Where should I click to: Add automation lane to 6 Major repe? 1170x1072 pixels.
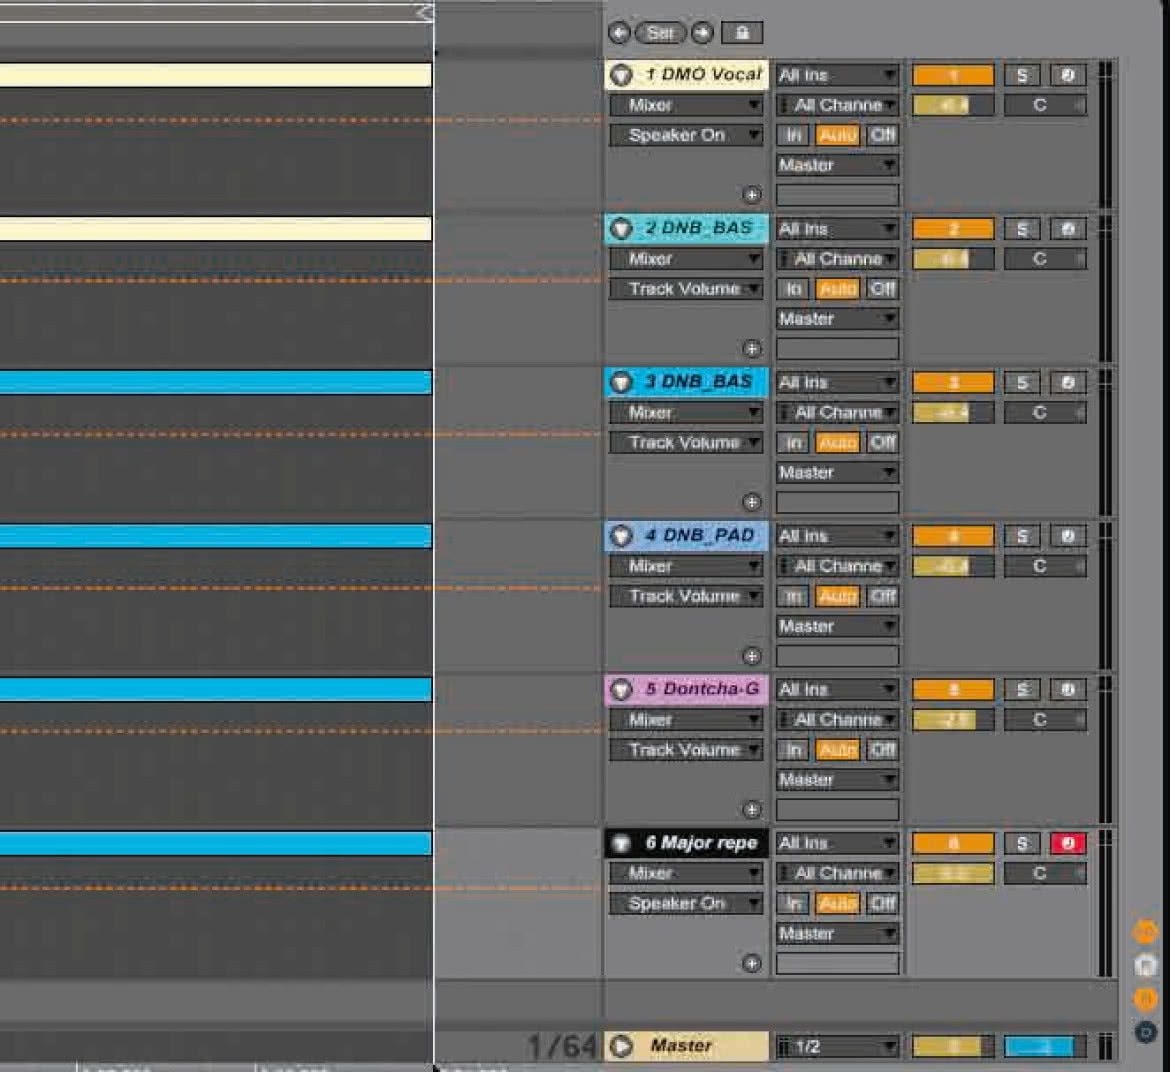point(751,963)
